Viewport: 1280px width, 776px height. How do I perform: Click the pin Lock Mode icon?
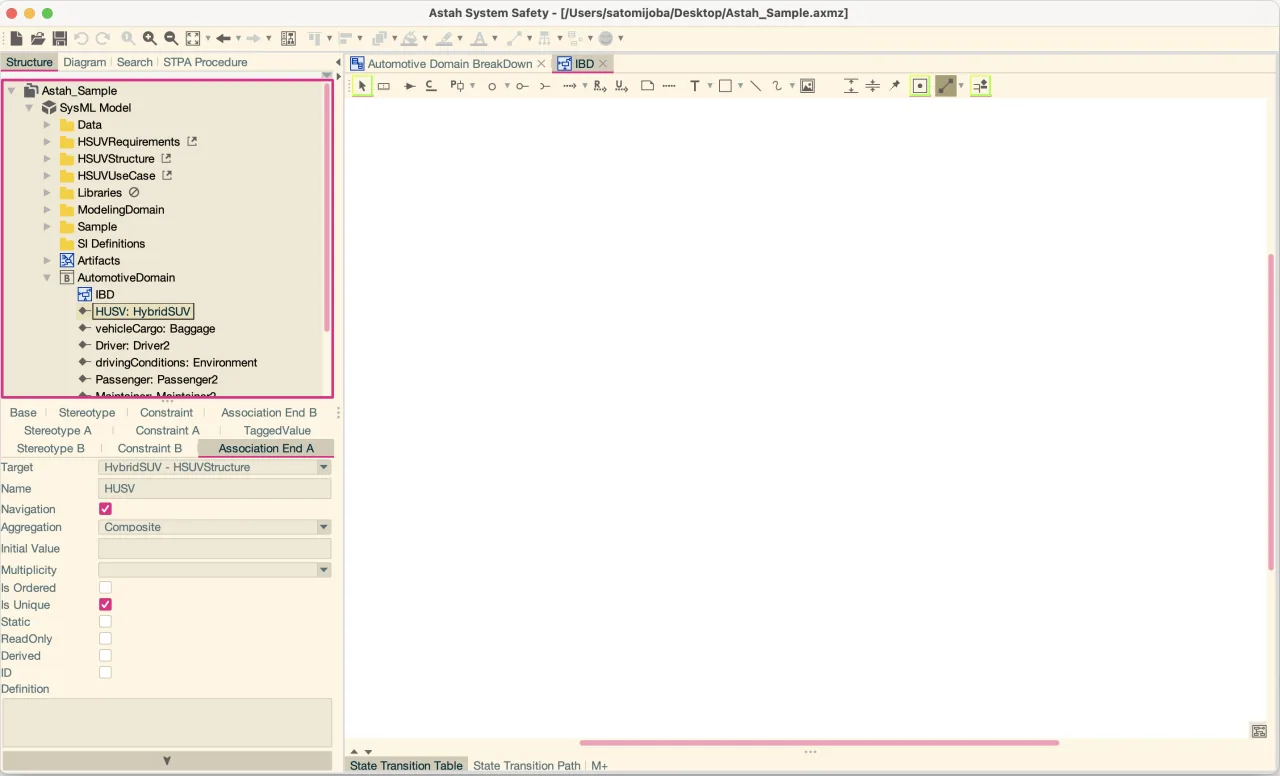(x=895, y=86)
